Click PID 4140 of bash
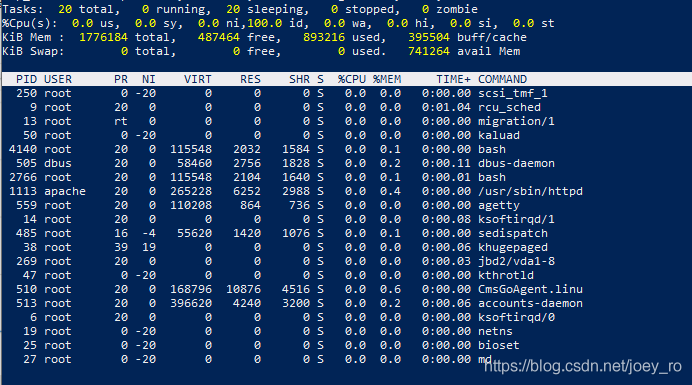Viewport: 692px width, 385px height. pos(23,149)
